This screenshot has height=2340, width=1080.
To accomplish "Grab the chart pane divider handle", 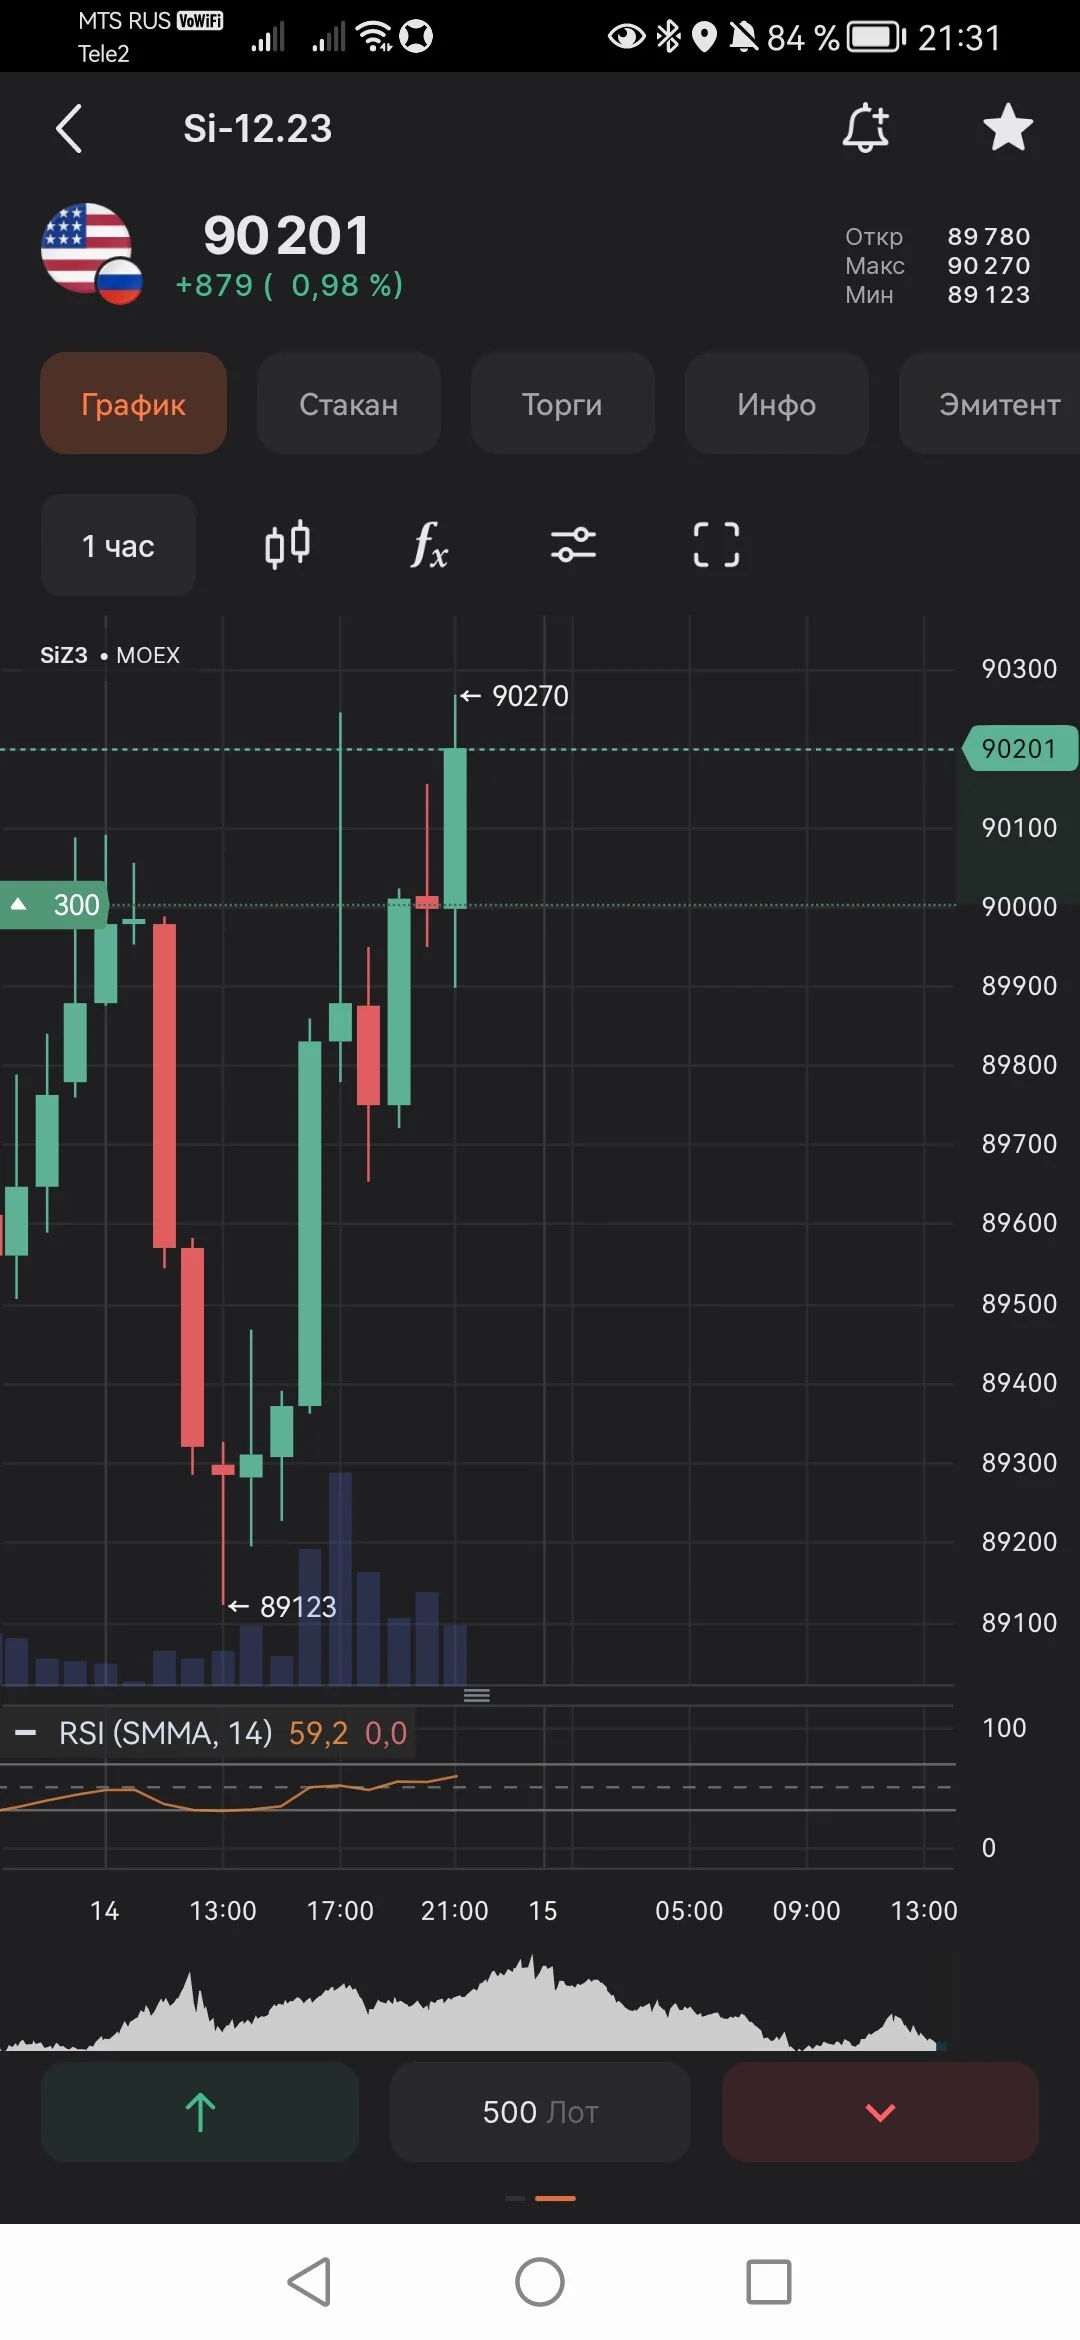I will (x=477, y=1695).
